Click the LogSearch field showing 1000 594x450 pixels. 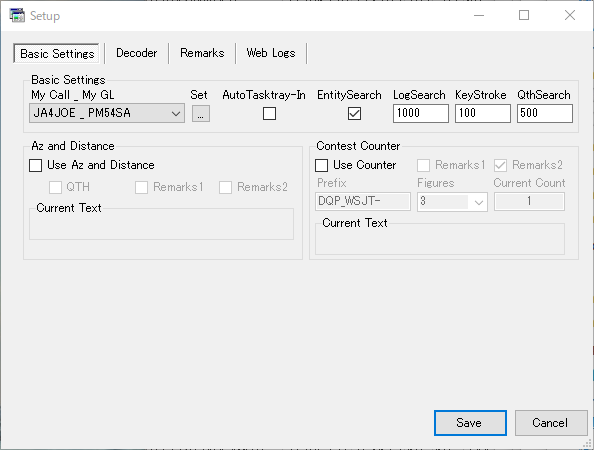click(420, 113)
